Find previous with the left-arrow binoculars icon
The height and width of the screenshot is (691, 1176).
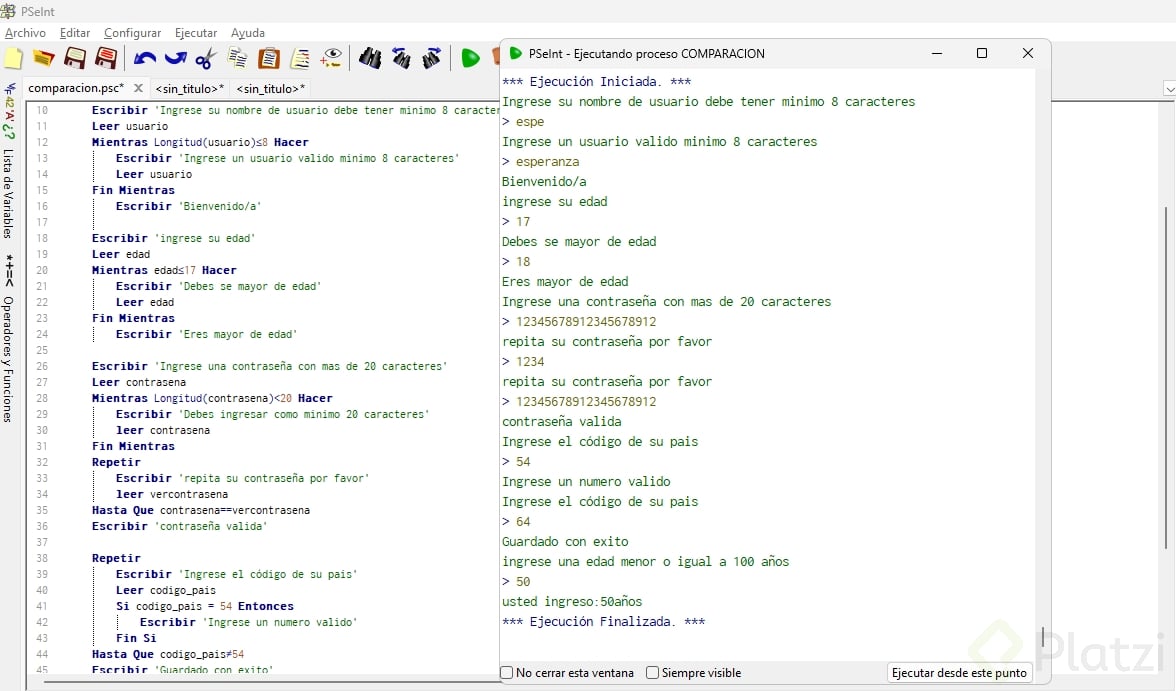pyautogui.click(x=401, y=58)
